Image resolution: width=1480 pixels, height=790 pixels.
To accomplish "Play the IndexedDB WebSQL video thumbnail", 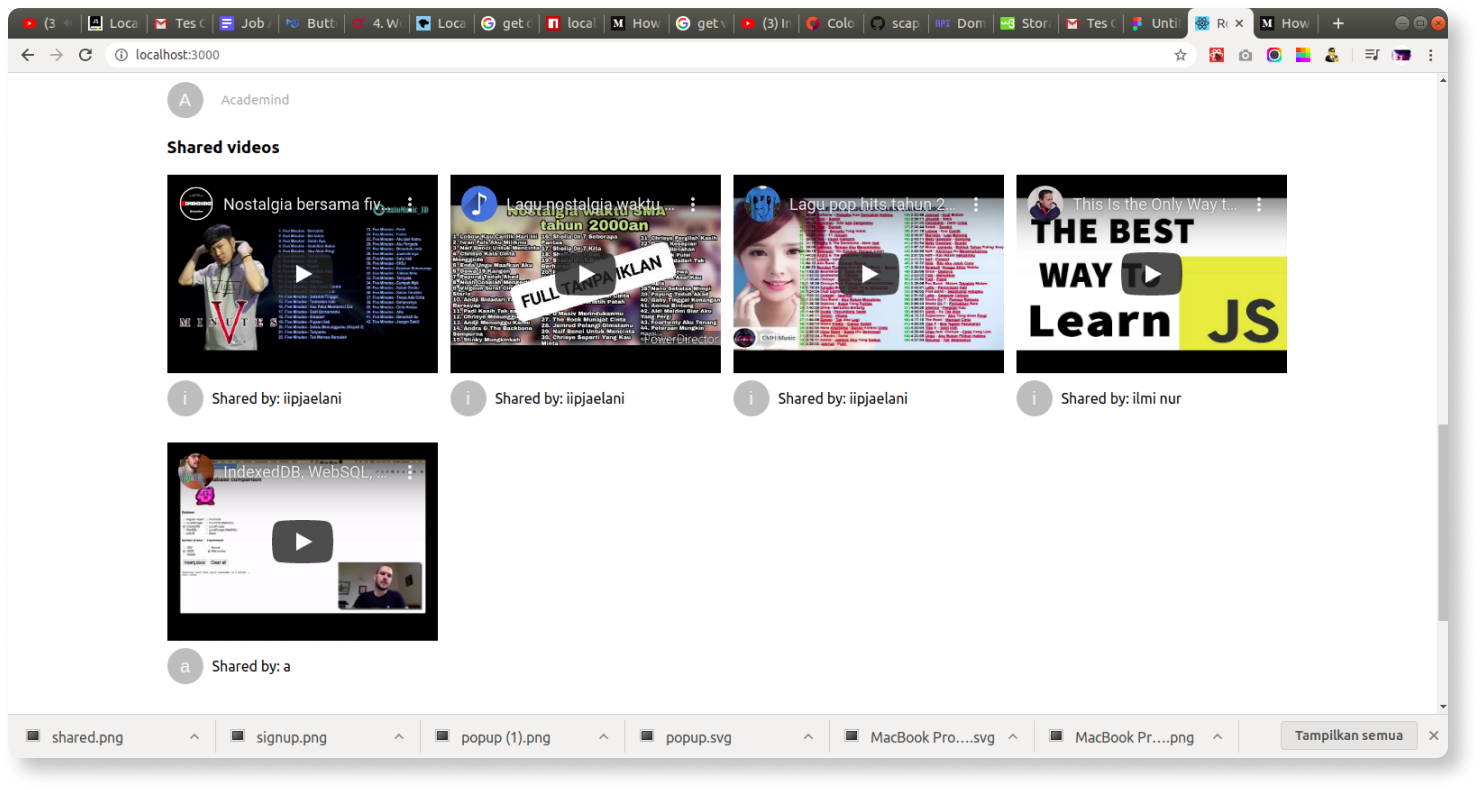I will click(302, 541).
